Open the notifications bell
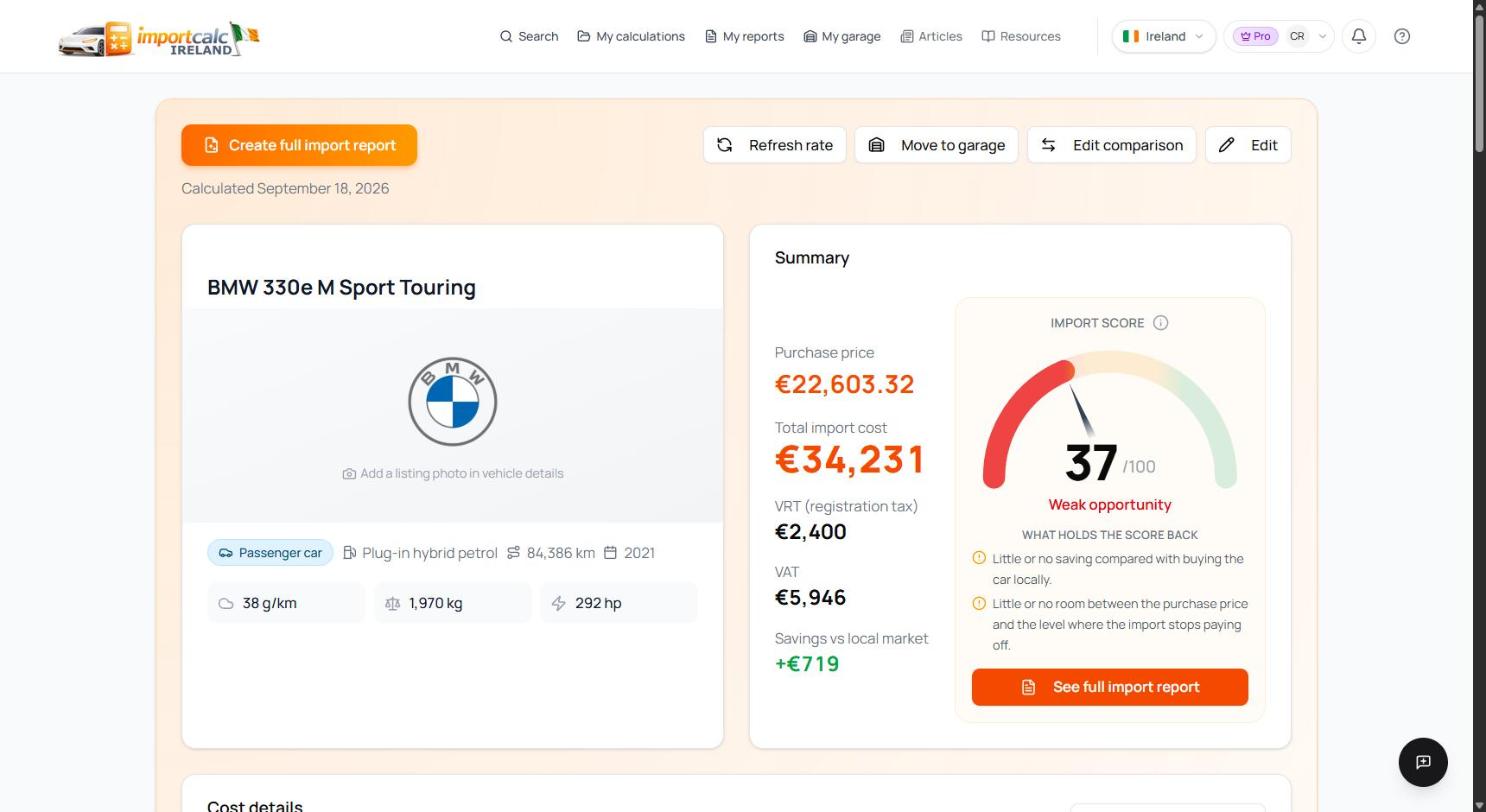The image size is (1486, 812). (1359, 36)
